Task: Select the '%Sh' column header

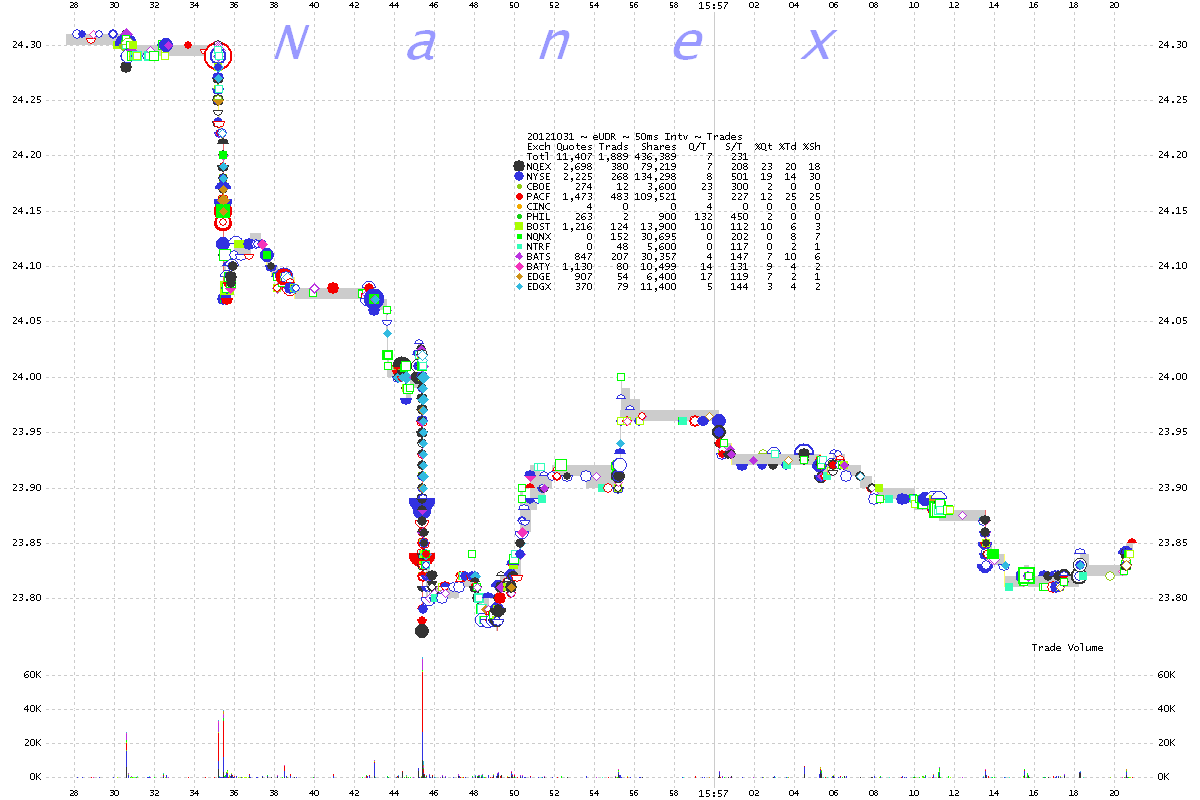Action: [812, 146]
